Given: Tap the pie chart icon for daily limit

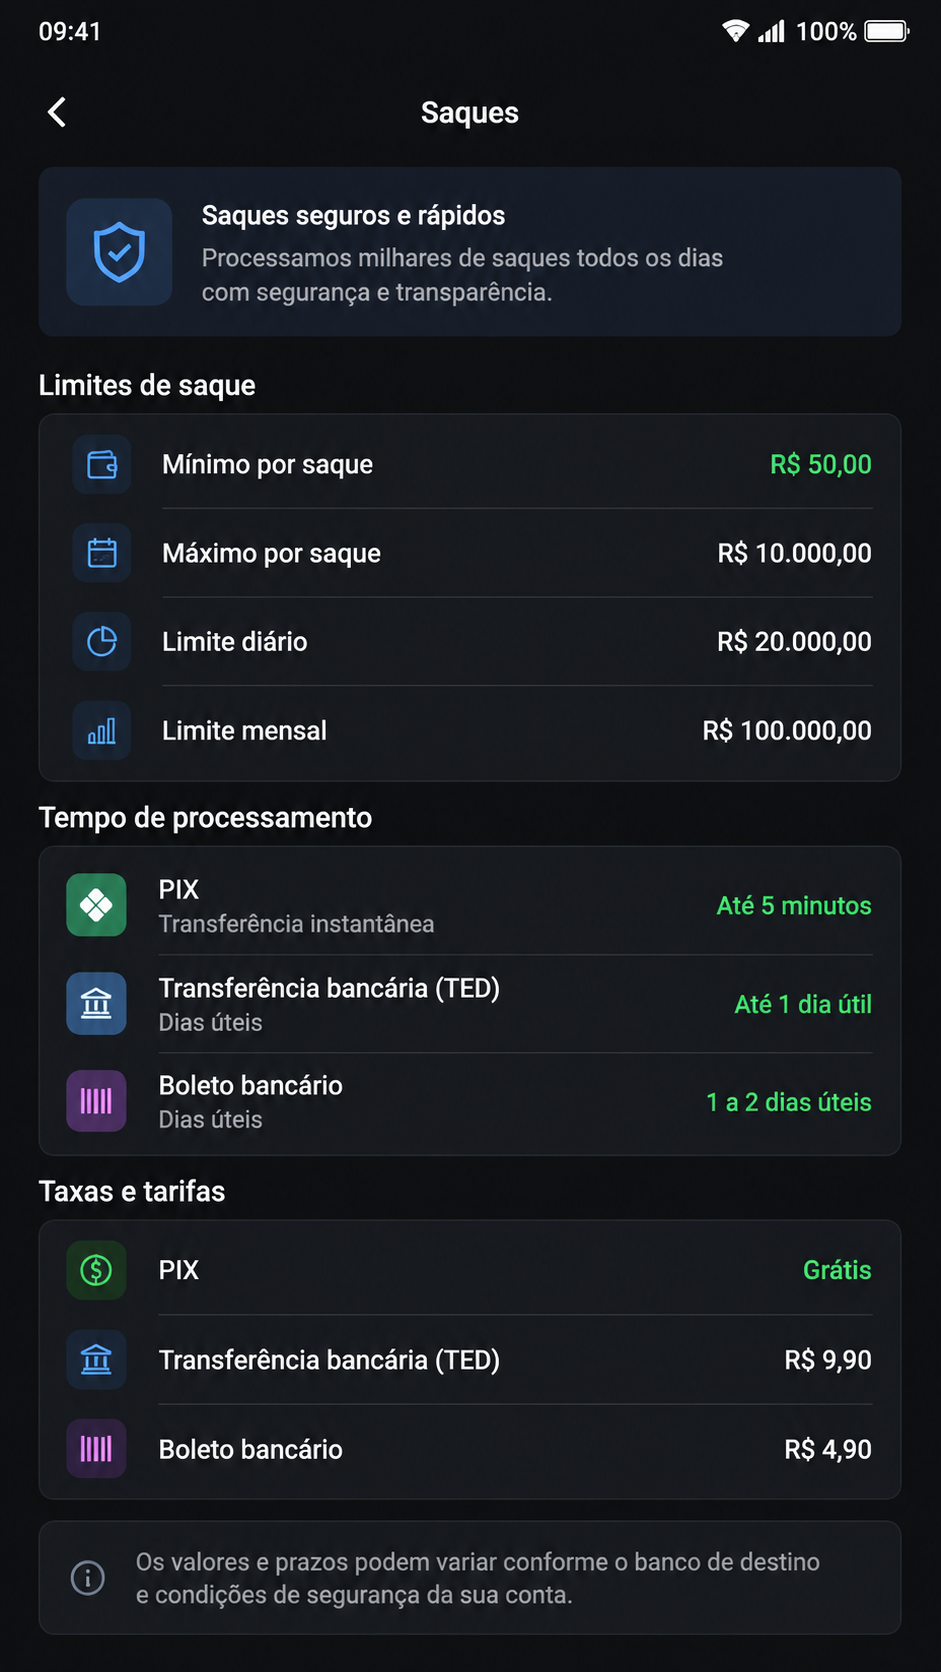Looking at the screenshot, I should [102, 641].
